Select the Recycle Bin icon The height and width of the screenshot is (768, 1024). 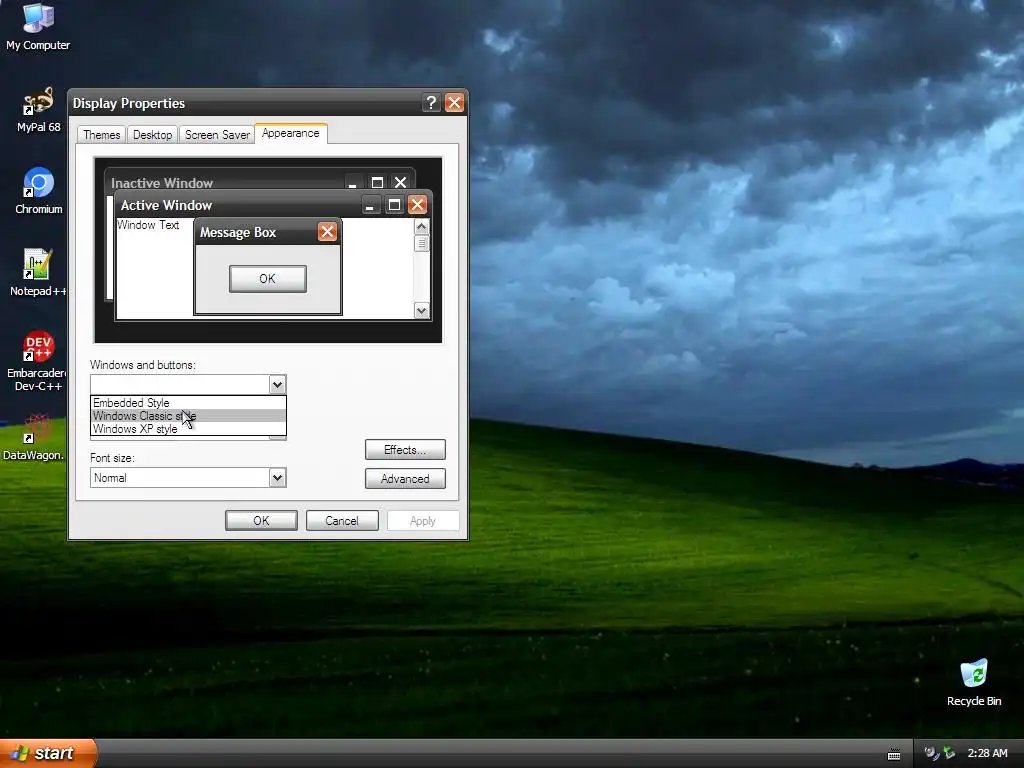click(x=974, y=683)
